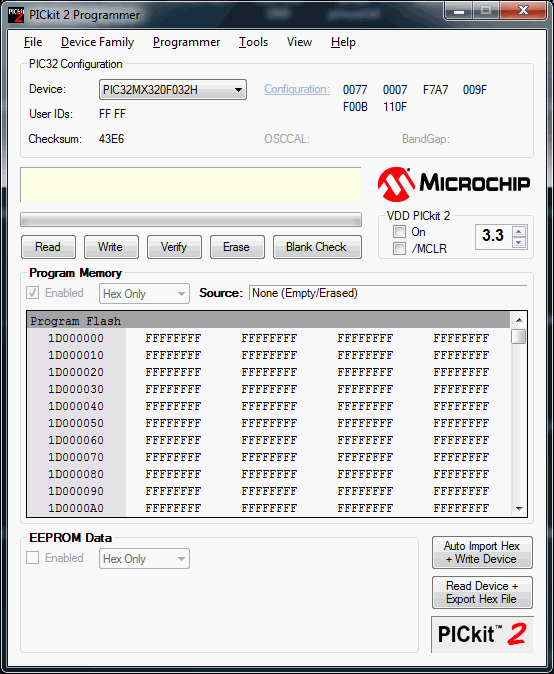554x674 pixels.
Task: Open the Device Family menu
Action: pos(98,42)
